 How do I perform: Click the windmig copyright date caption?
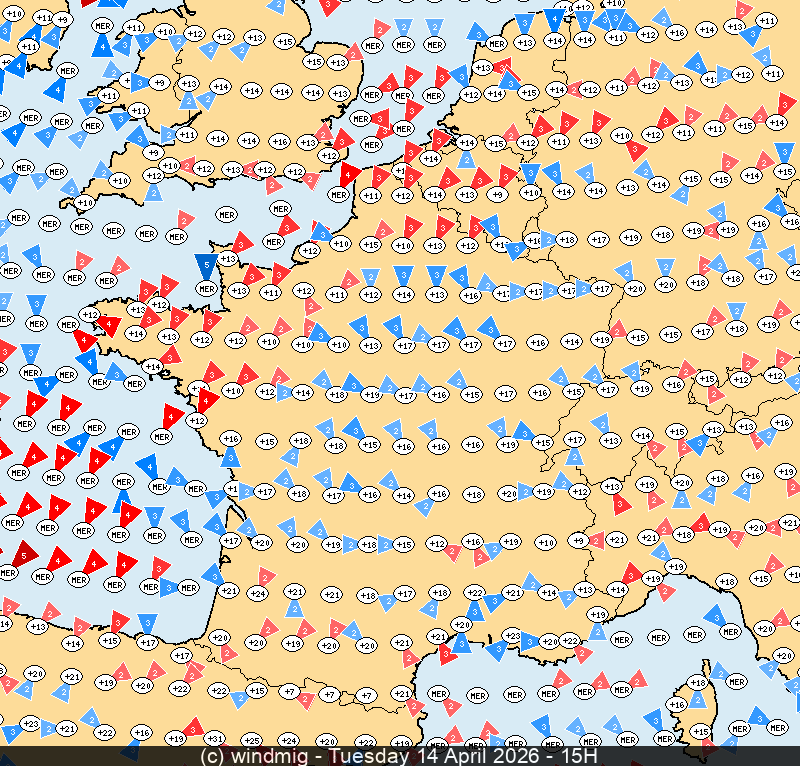(400, 756)
